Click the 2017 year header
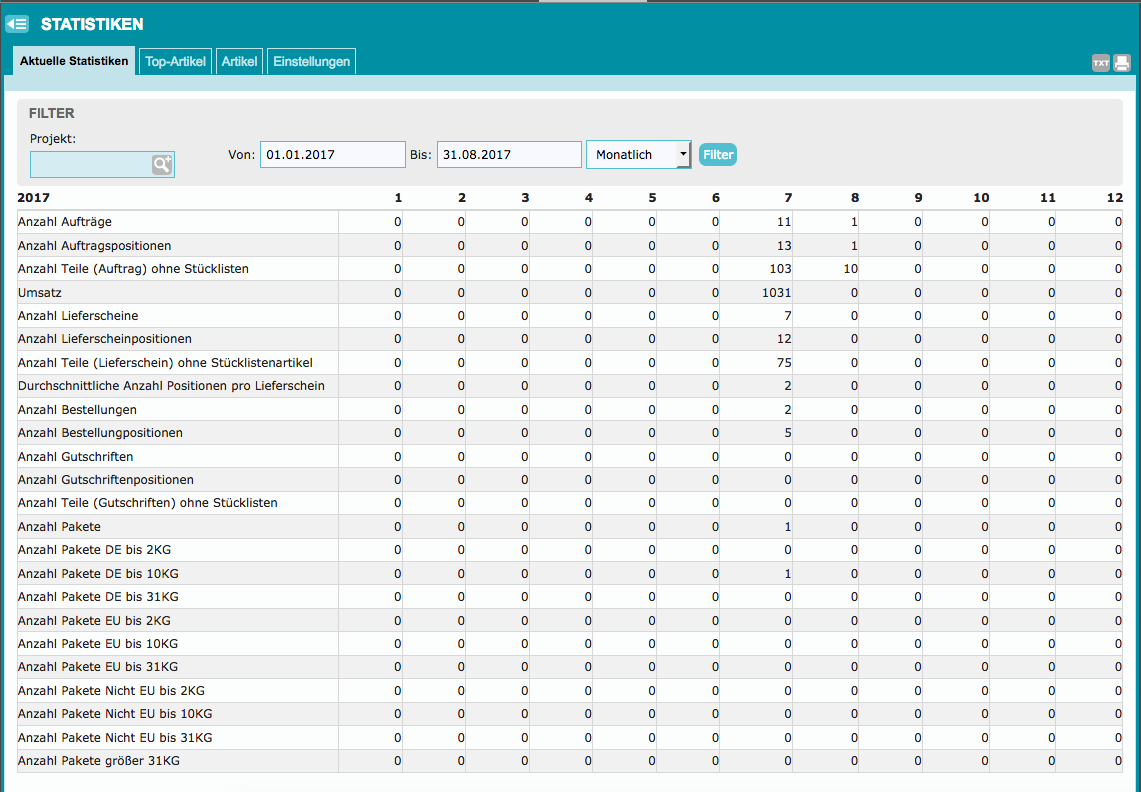 pos(33,198)
